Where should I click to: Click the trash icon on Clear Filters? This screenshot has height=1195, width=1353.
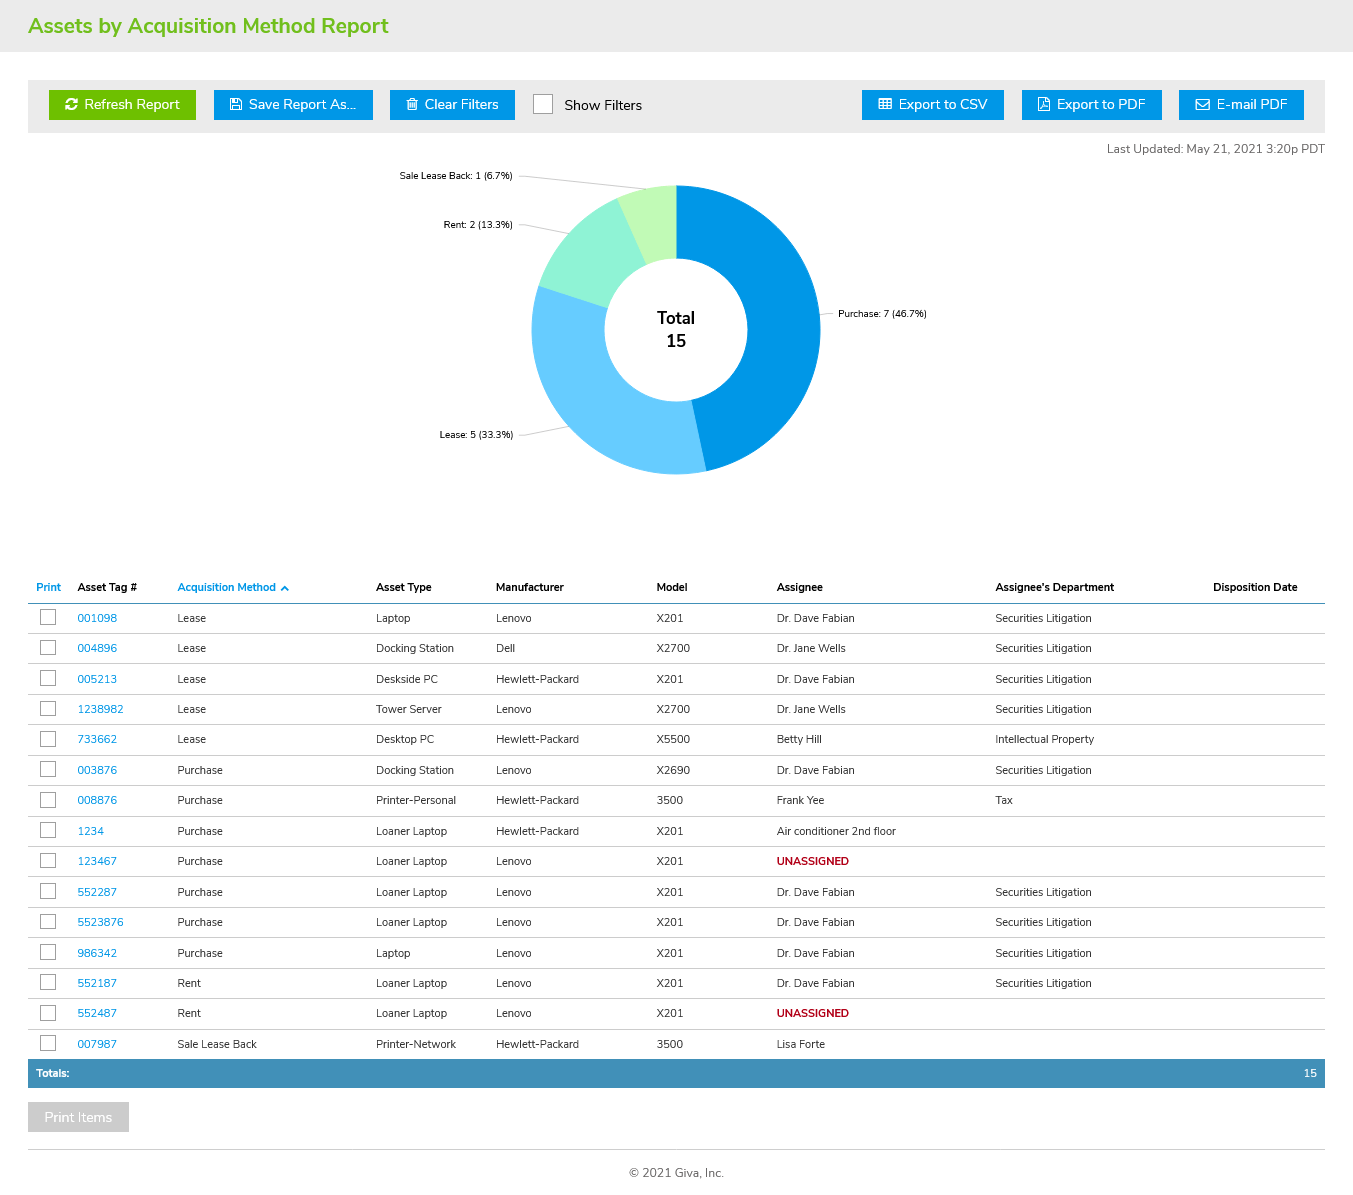[412, 104]
